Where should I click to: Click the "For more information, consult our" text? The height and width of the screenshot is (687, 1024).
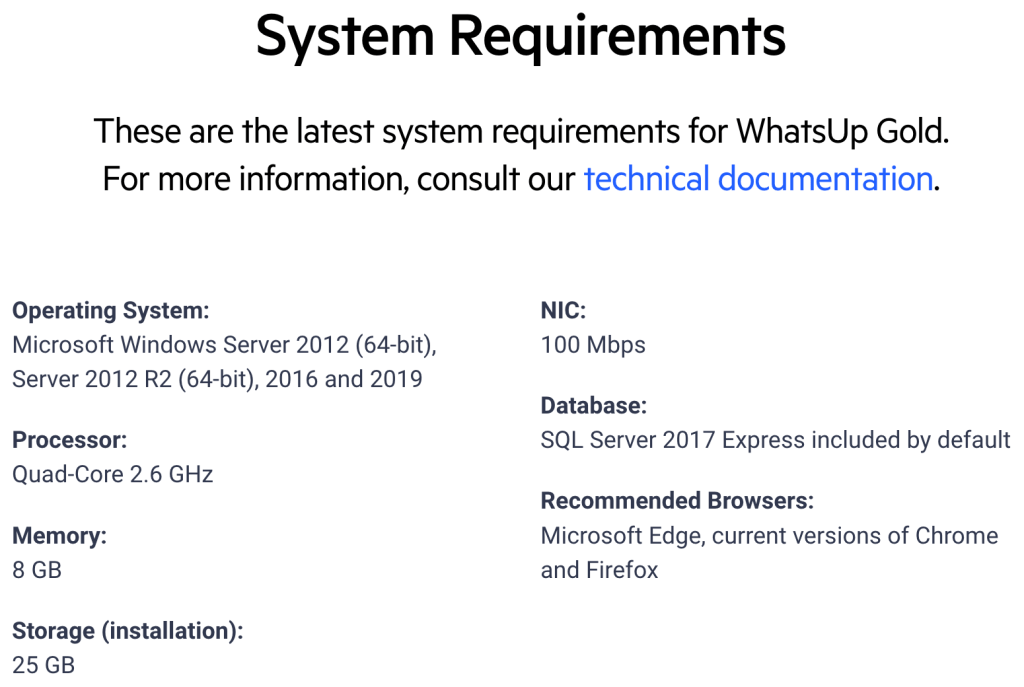point(340,179)
